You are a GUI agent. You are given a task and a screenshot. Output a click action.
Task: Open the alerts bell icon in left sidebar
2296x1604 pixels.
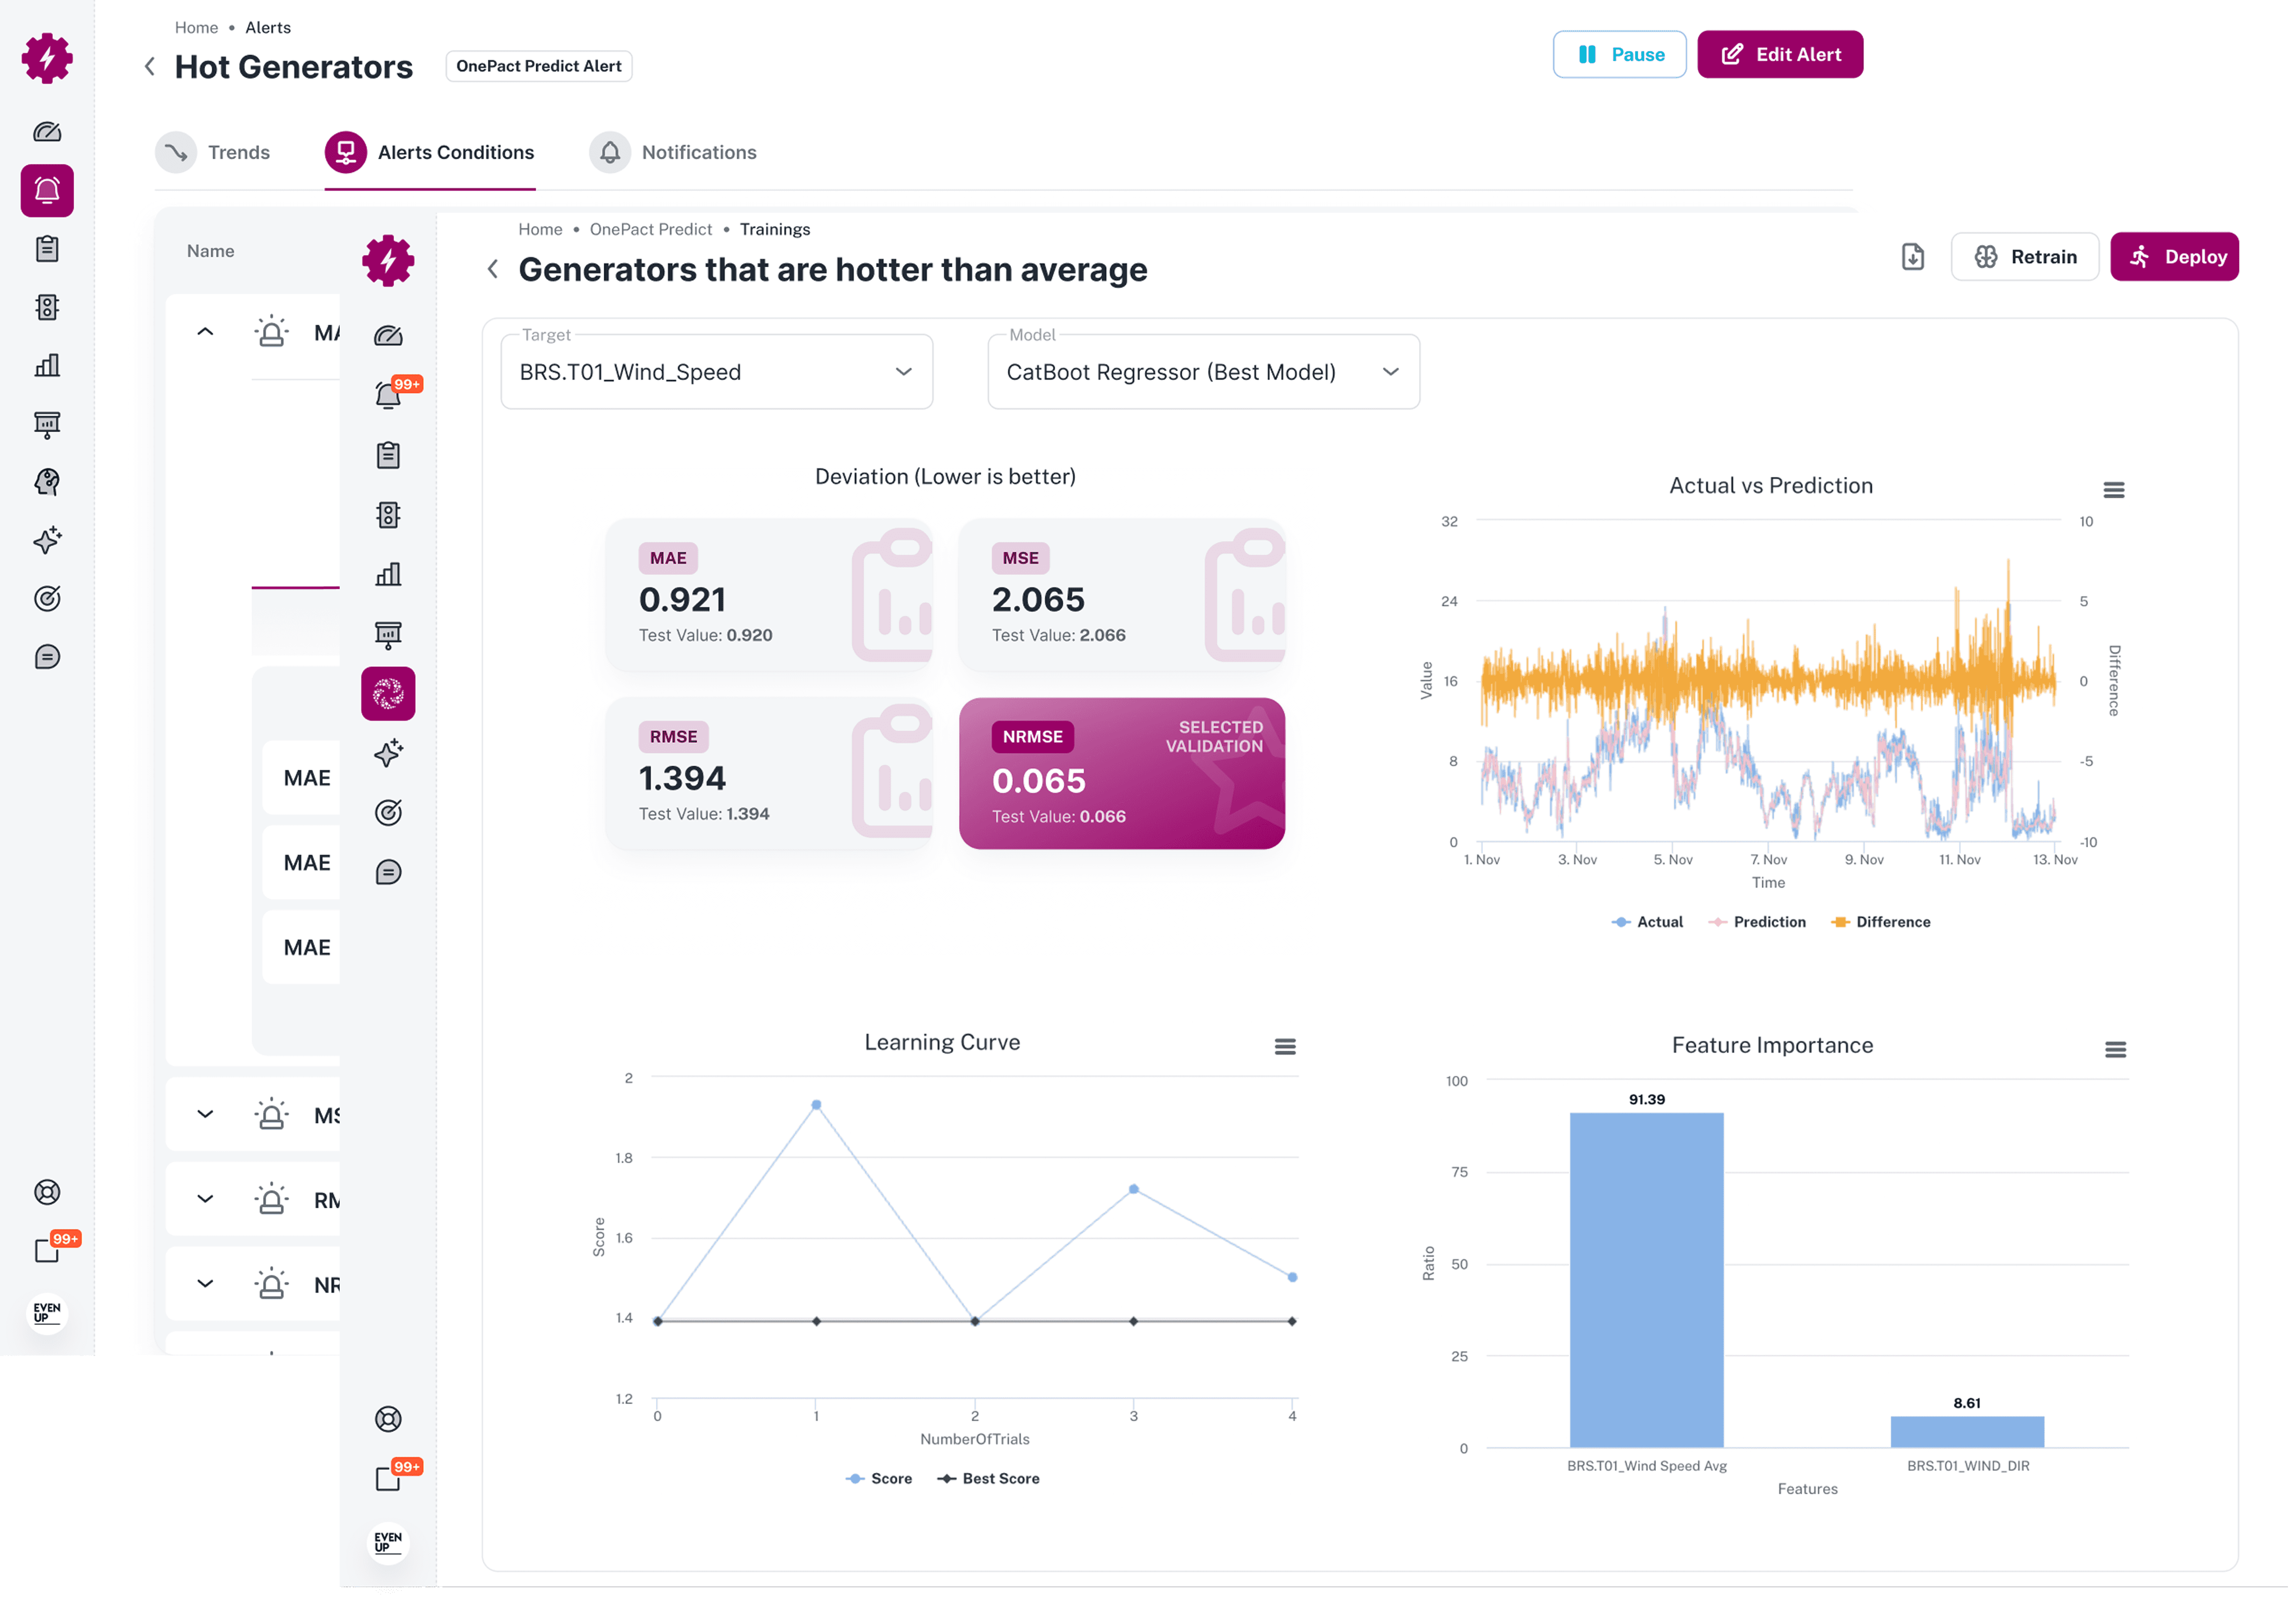pos(47,190)
